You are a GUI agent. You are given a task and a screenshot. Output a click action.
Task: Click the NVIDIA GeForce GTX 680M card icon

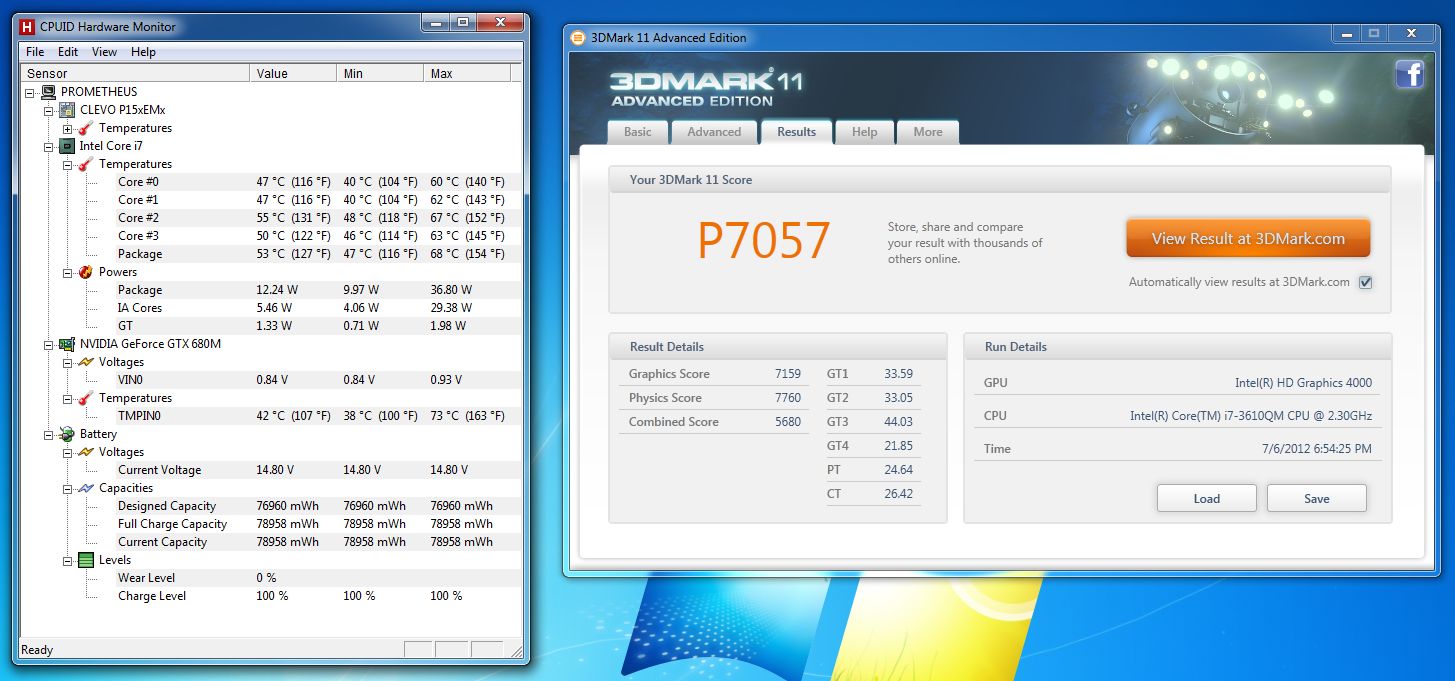(x=68, y=344)
